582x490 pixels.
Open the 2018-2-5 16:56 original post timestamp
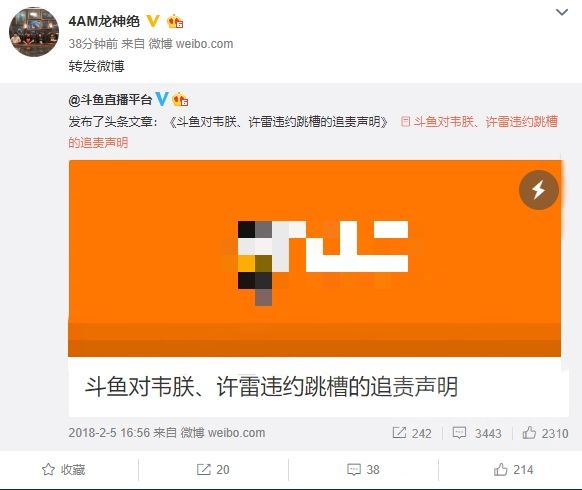109,433
